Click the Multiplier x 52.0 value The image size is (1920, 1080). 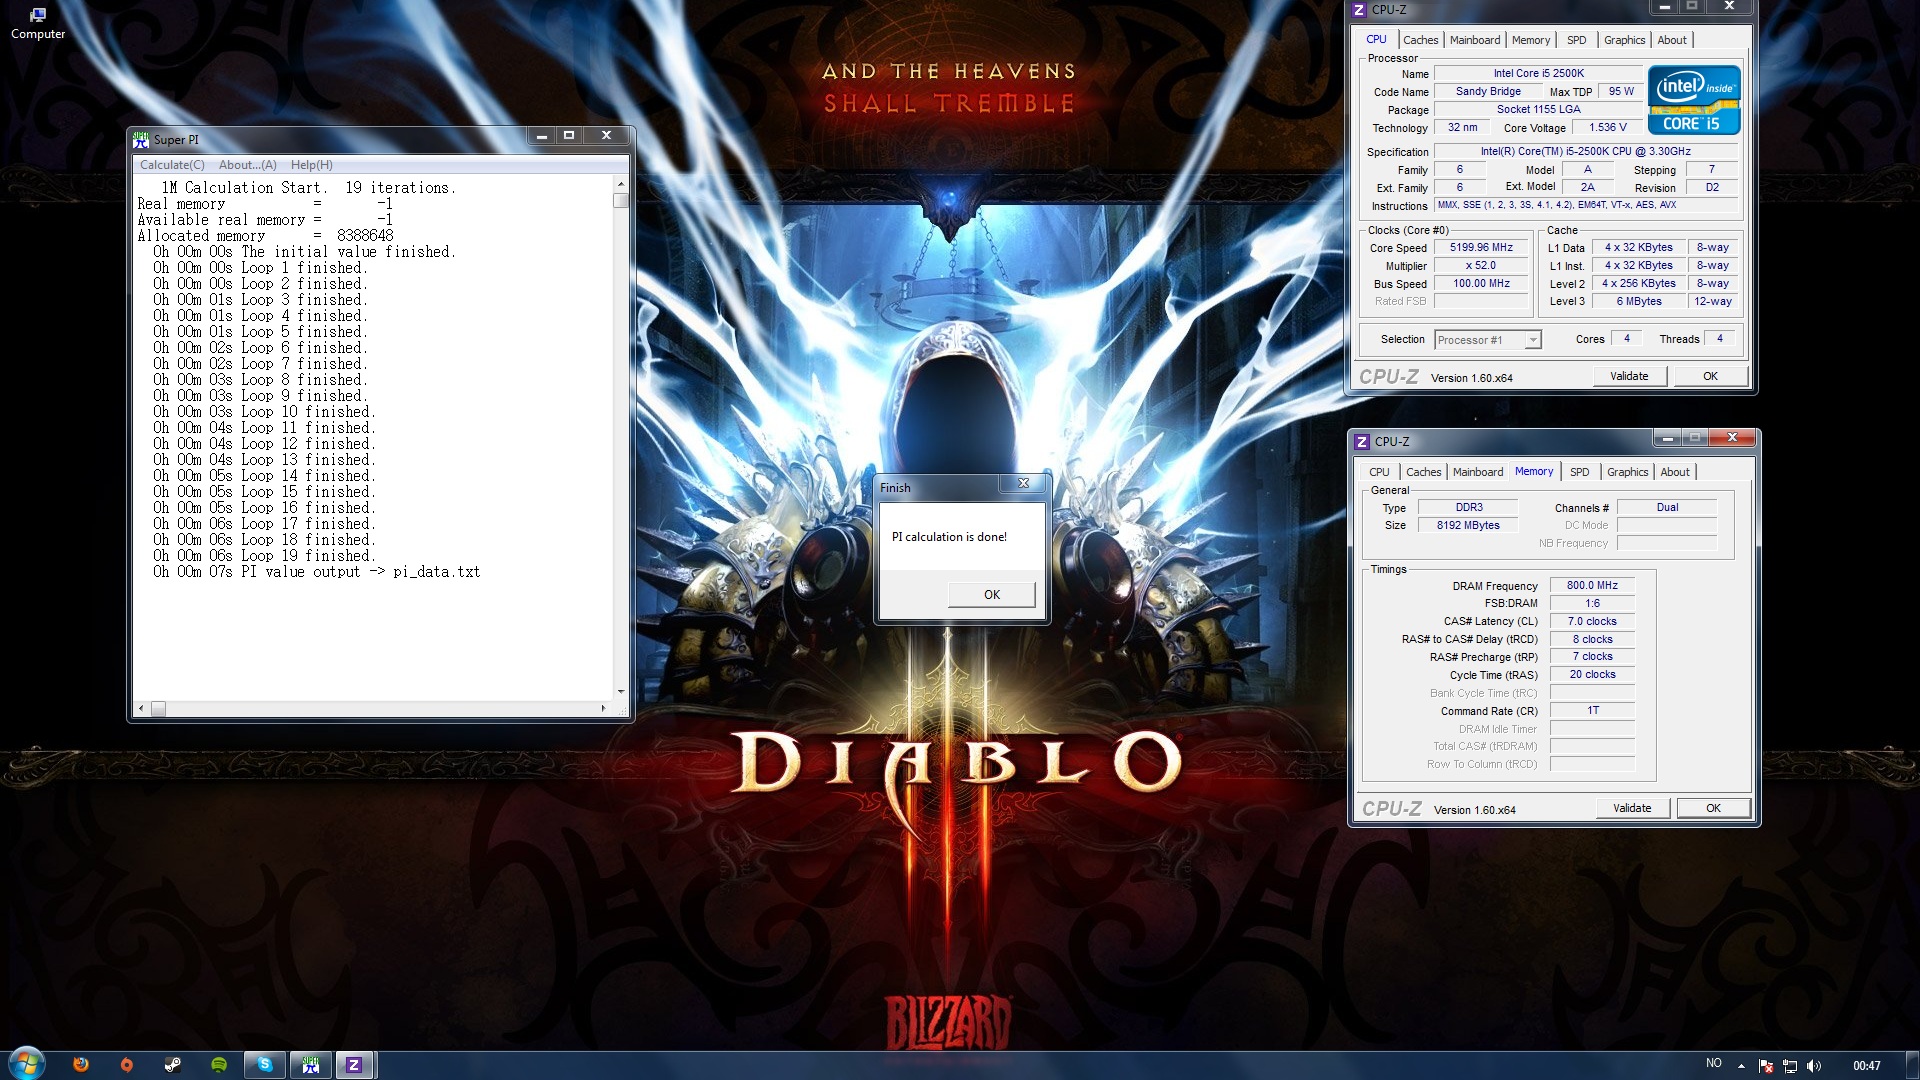click(x=1481, y=265)
